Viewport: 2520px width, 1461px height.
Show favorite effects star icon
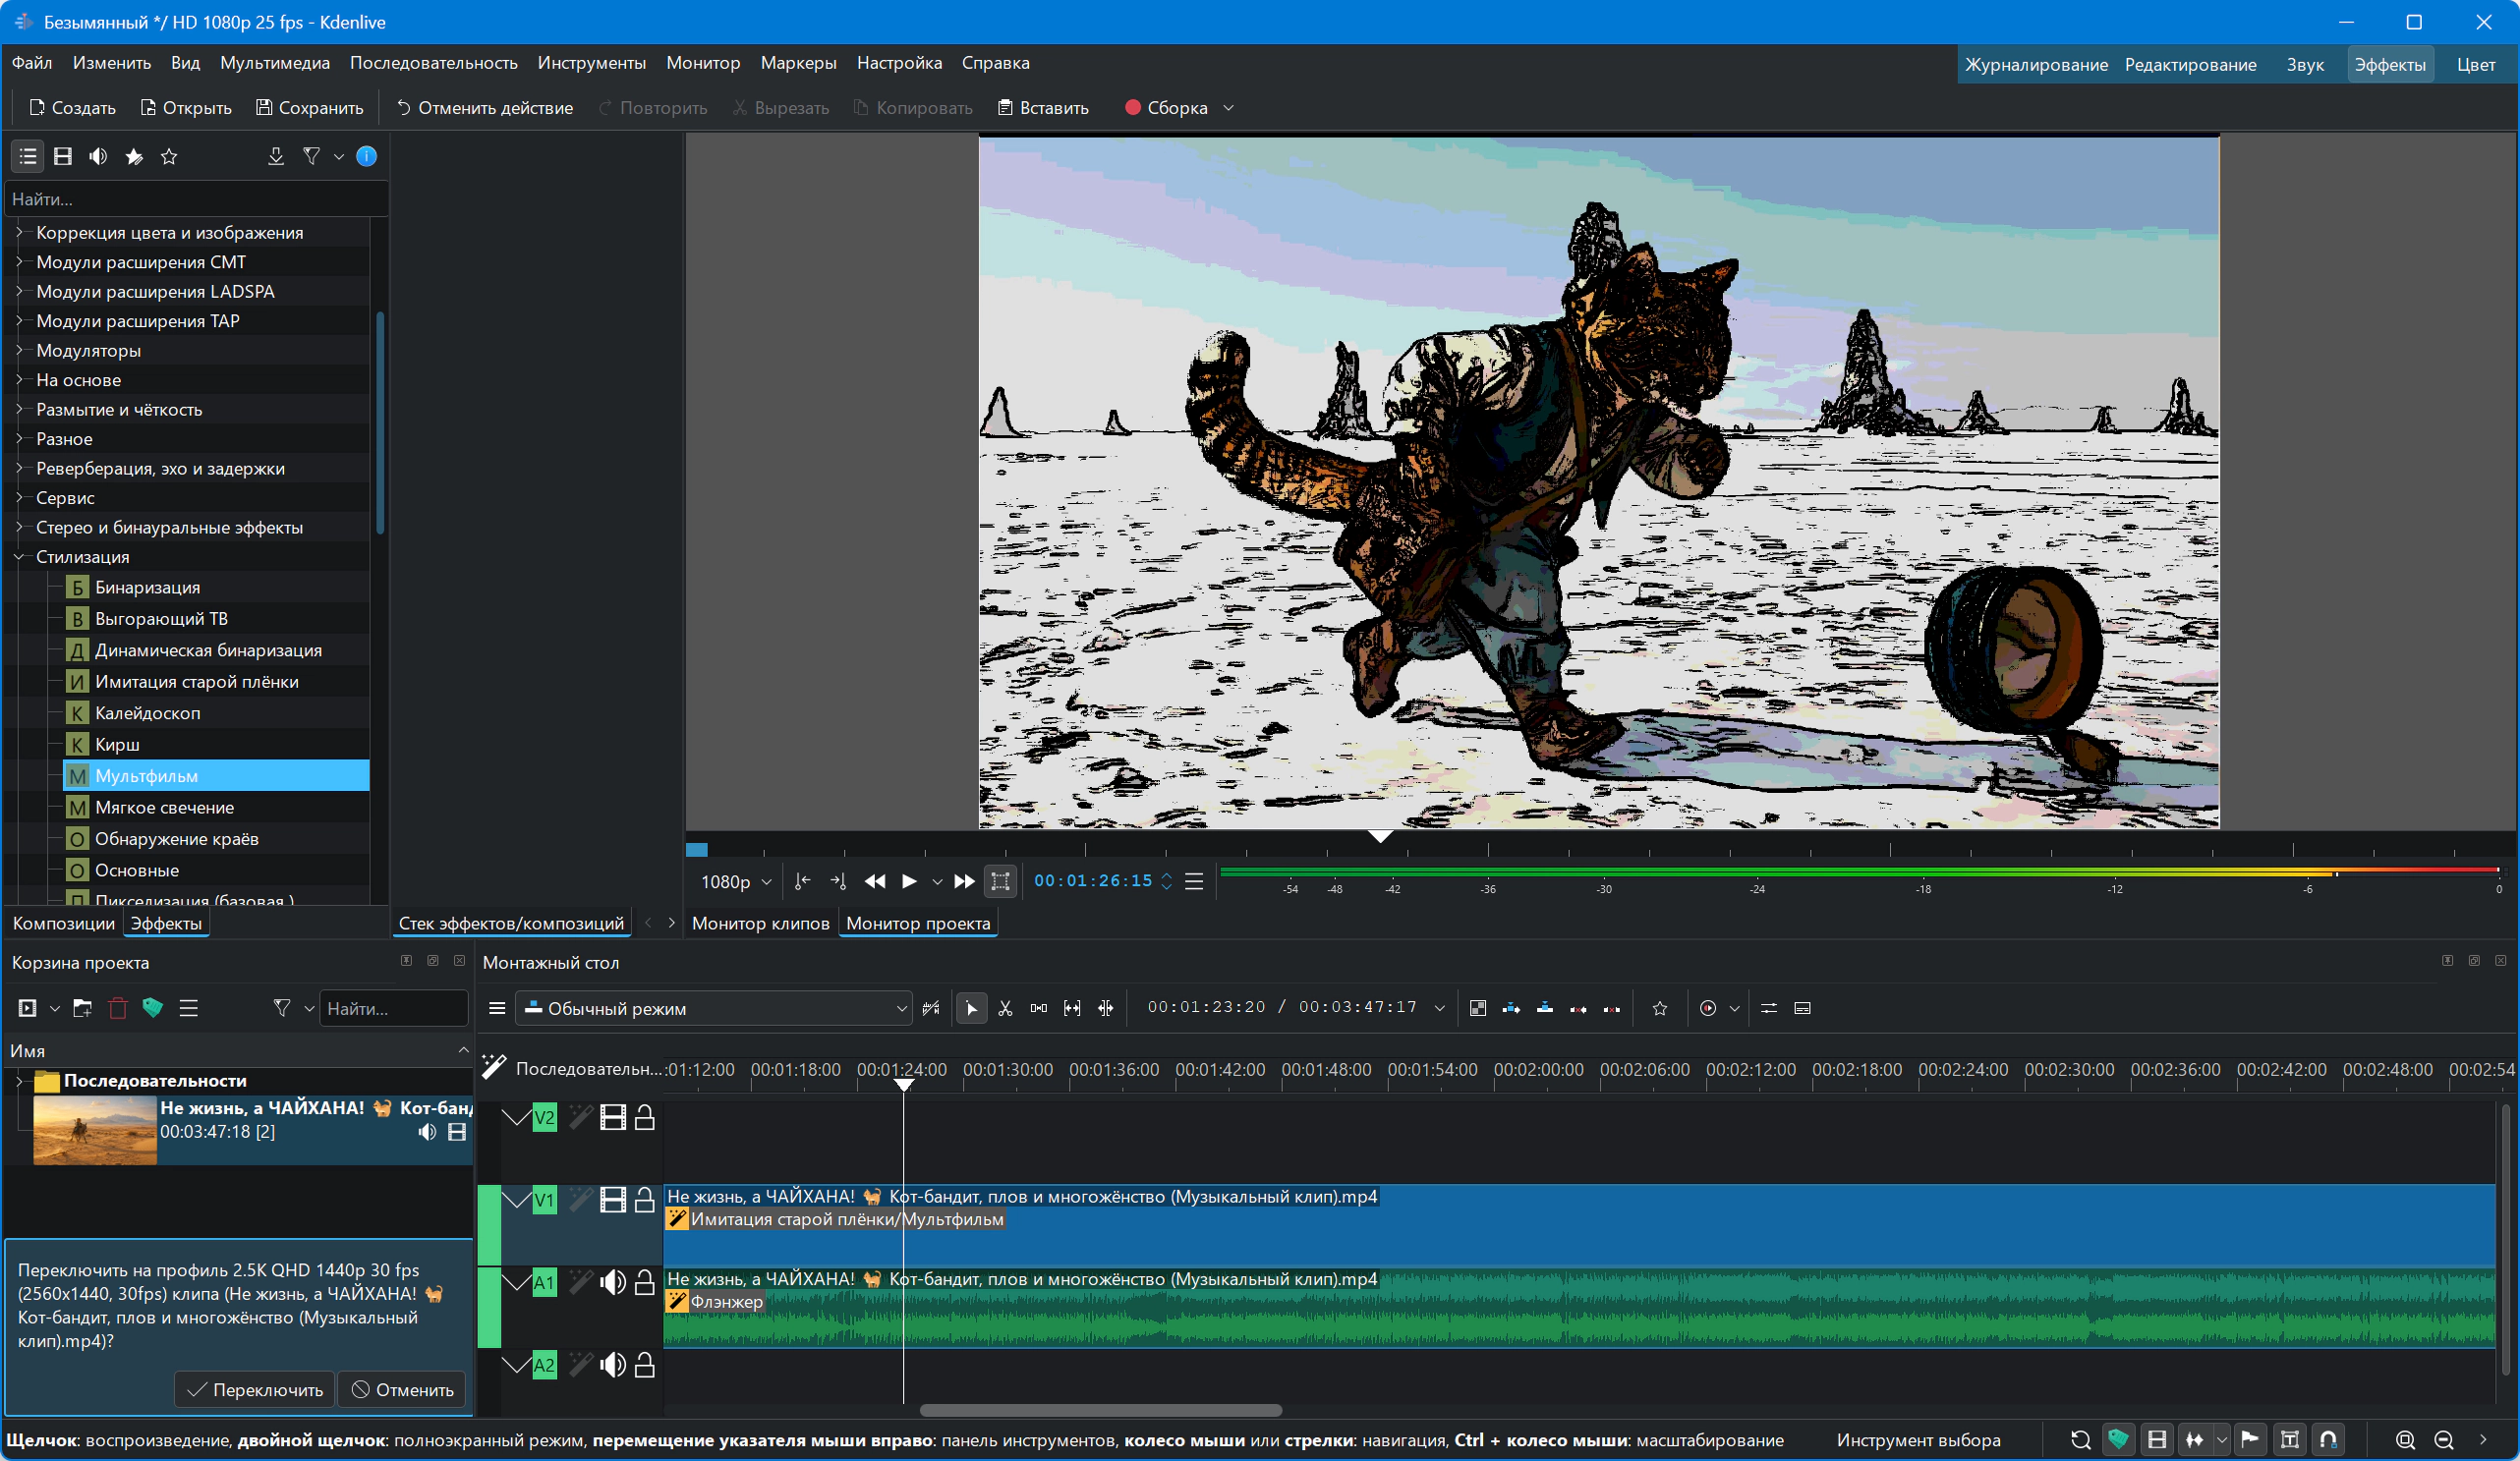coord(169,156)
